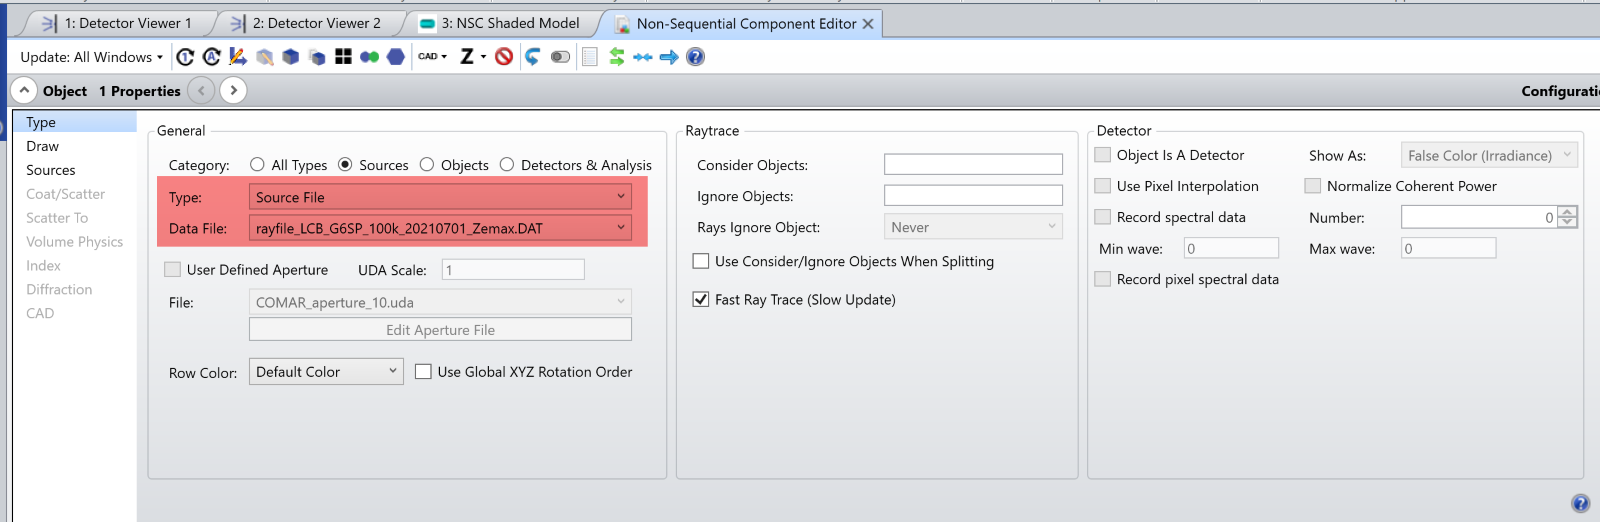Toggle the Use Pixel Interpolation checkbox

[1103, 186]
